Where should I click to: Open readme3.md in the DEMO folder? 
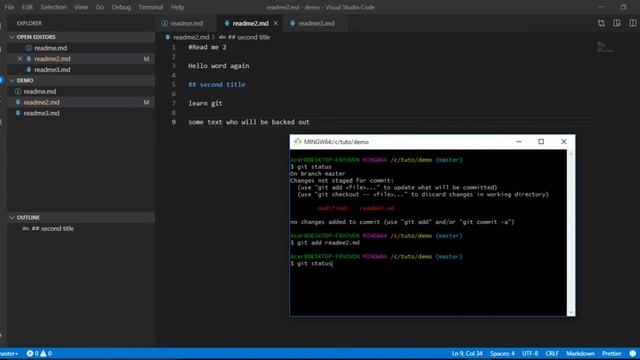click(81, 113)
